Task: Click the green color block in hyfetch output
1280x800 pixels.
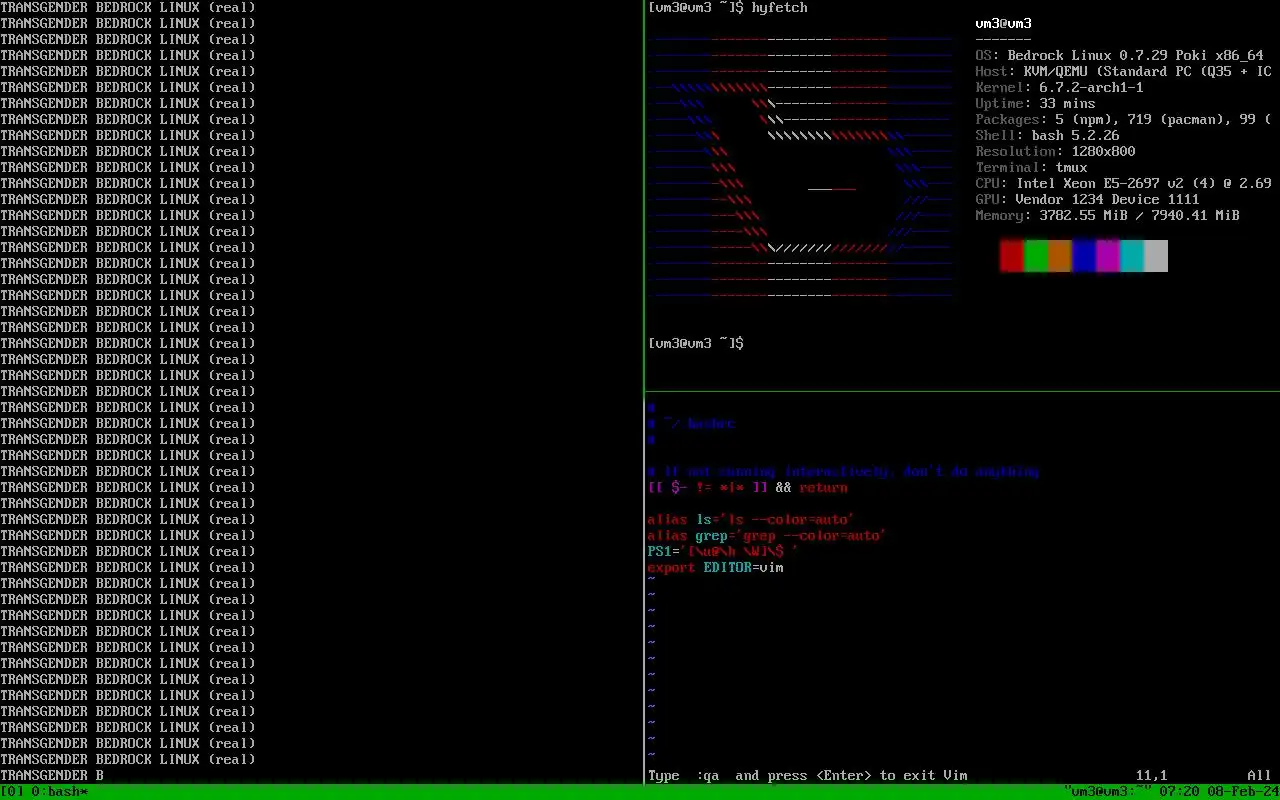Action: (1036, 255)
